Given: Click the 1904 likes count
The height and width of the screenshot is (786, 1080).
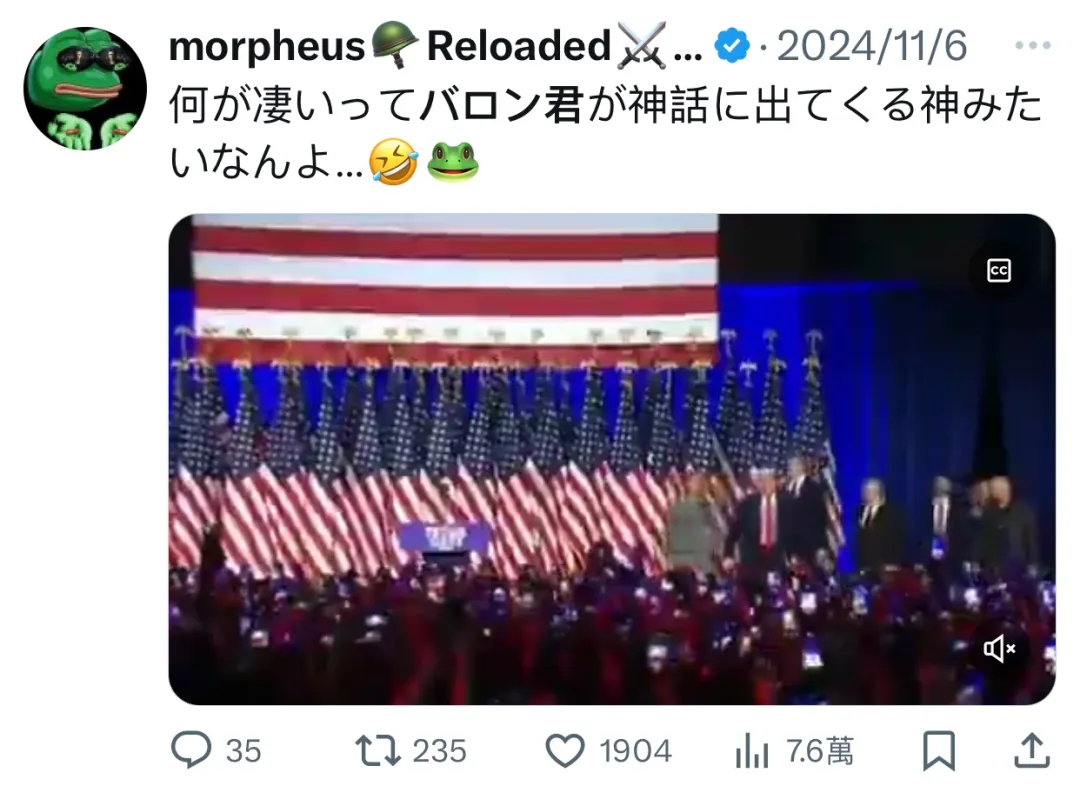Looking at the screenshot, I should tap(635, 751).
